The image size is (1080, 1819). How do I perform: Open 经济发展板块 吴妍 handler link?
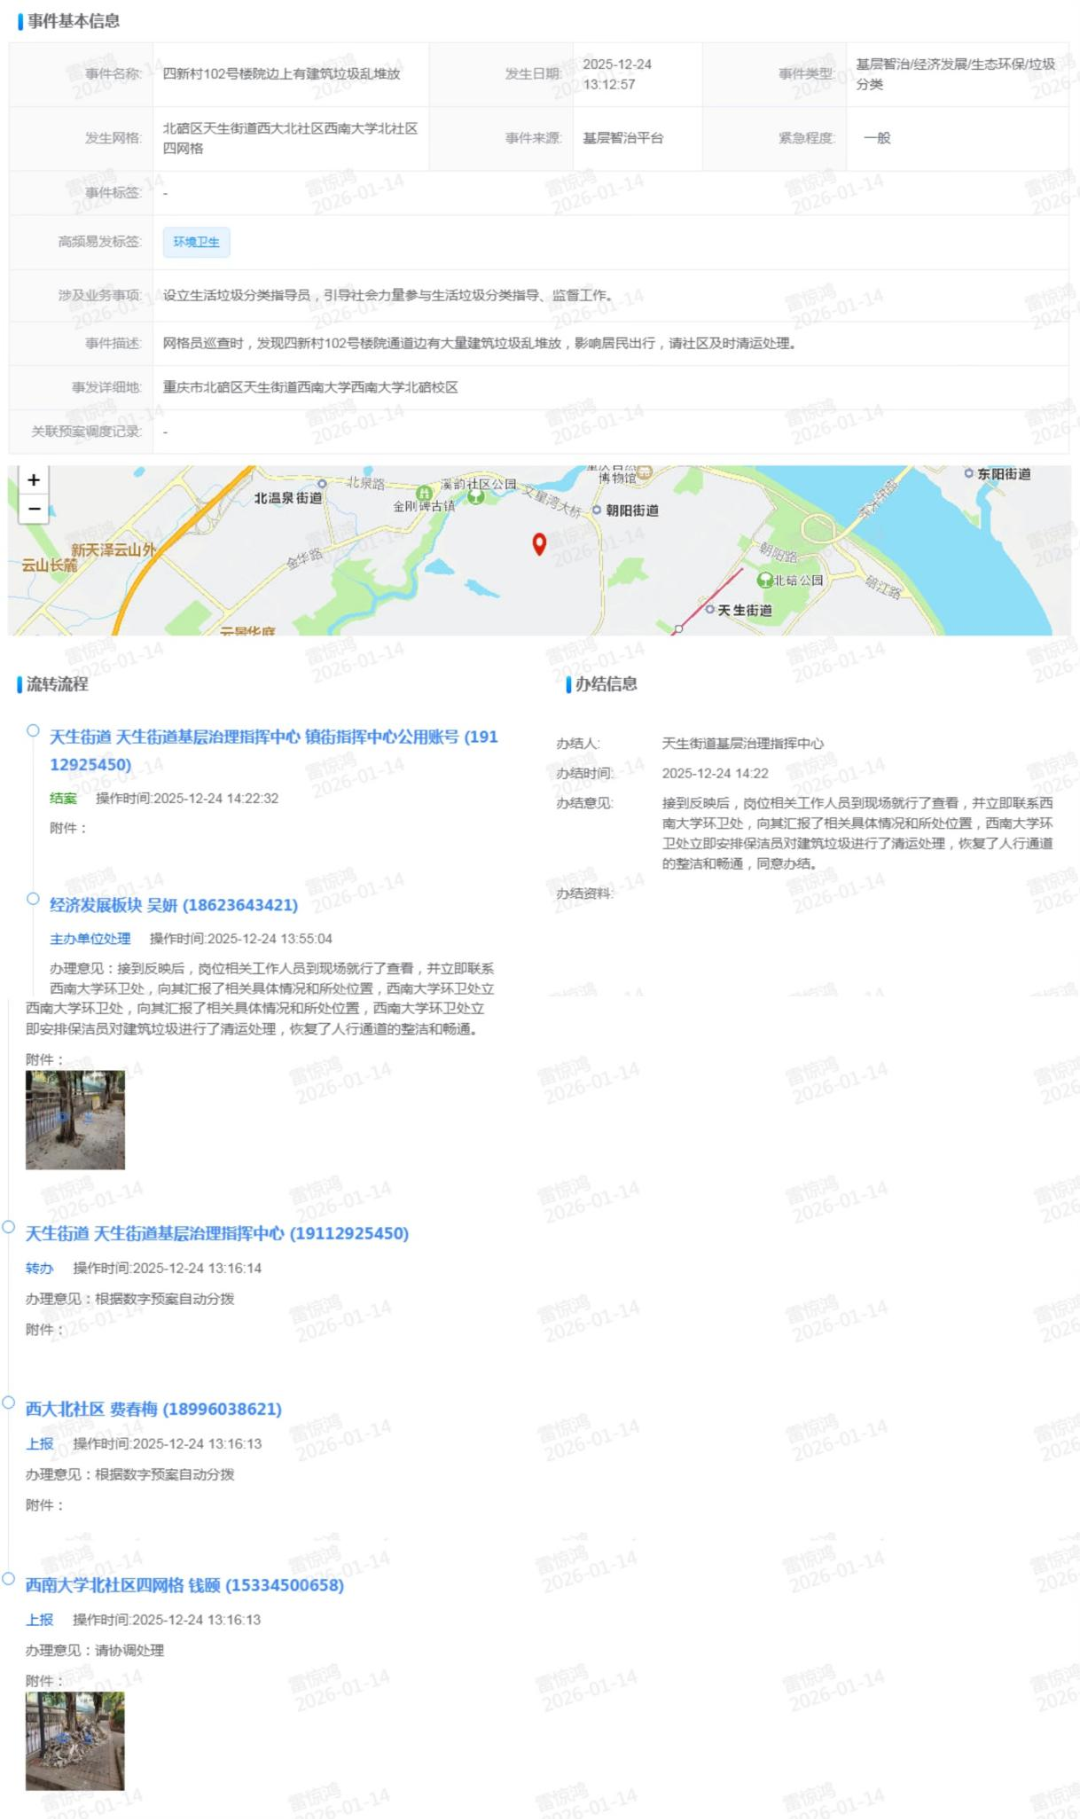tap(174, 905)
